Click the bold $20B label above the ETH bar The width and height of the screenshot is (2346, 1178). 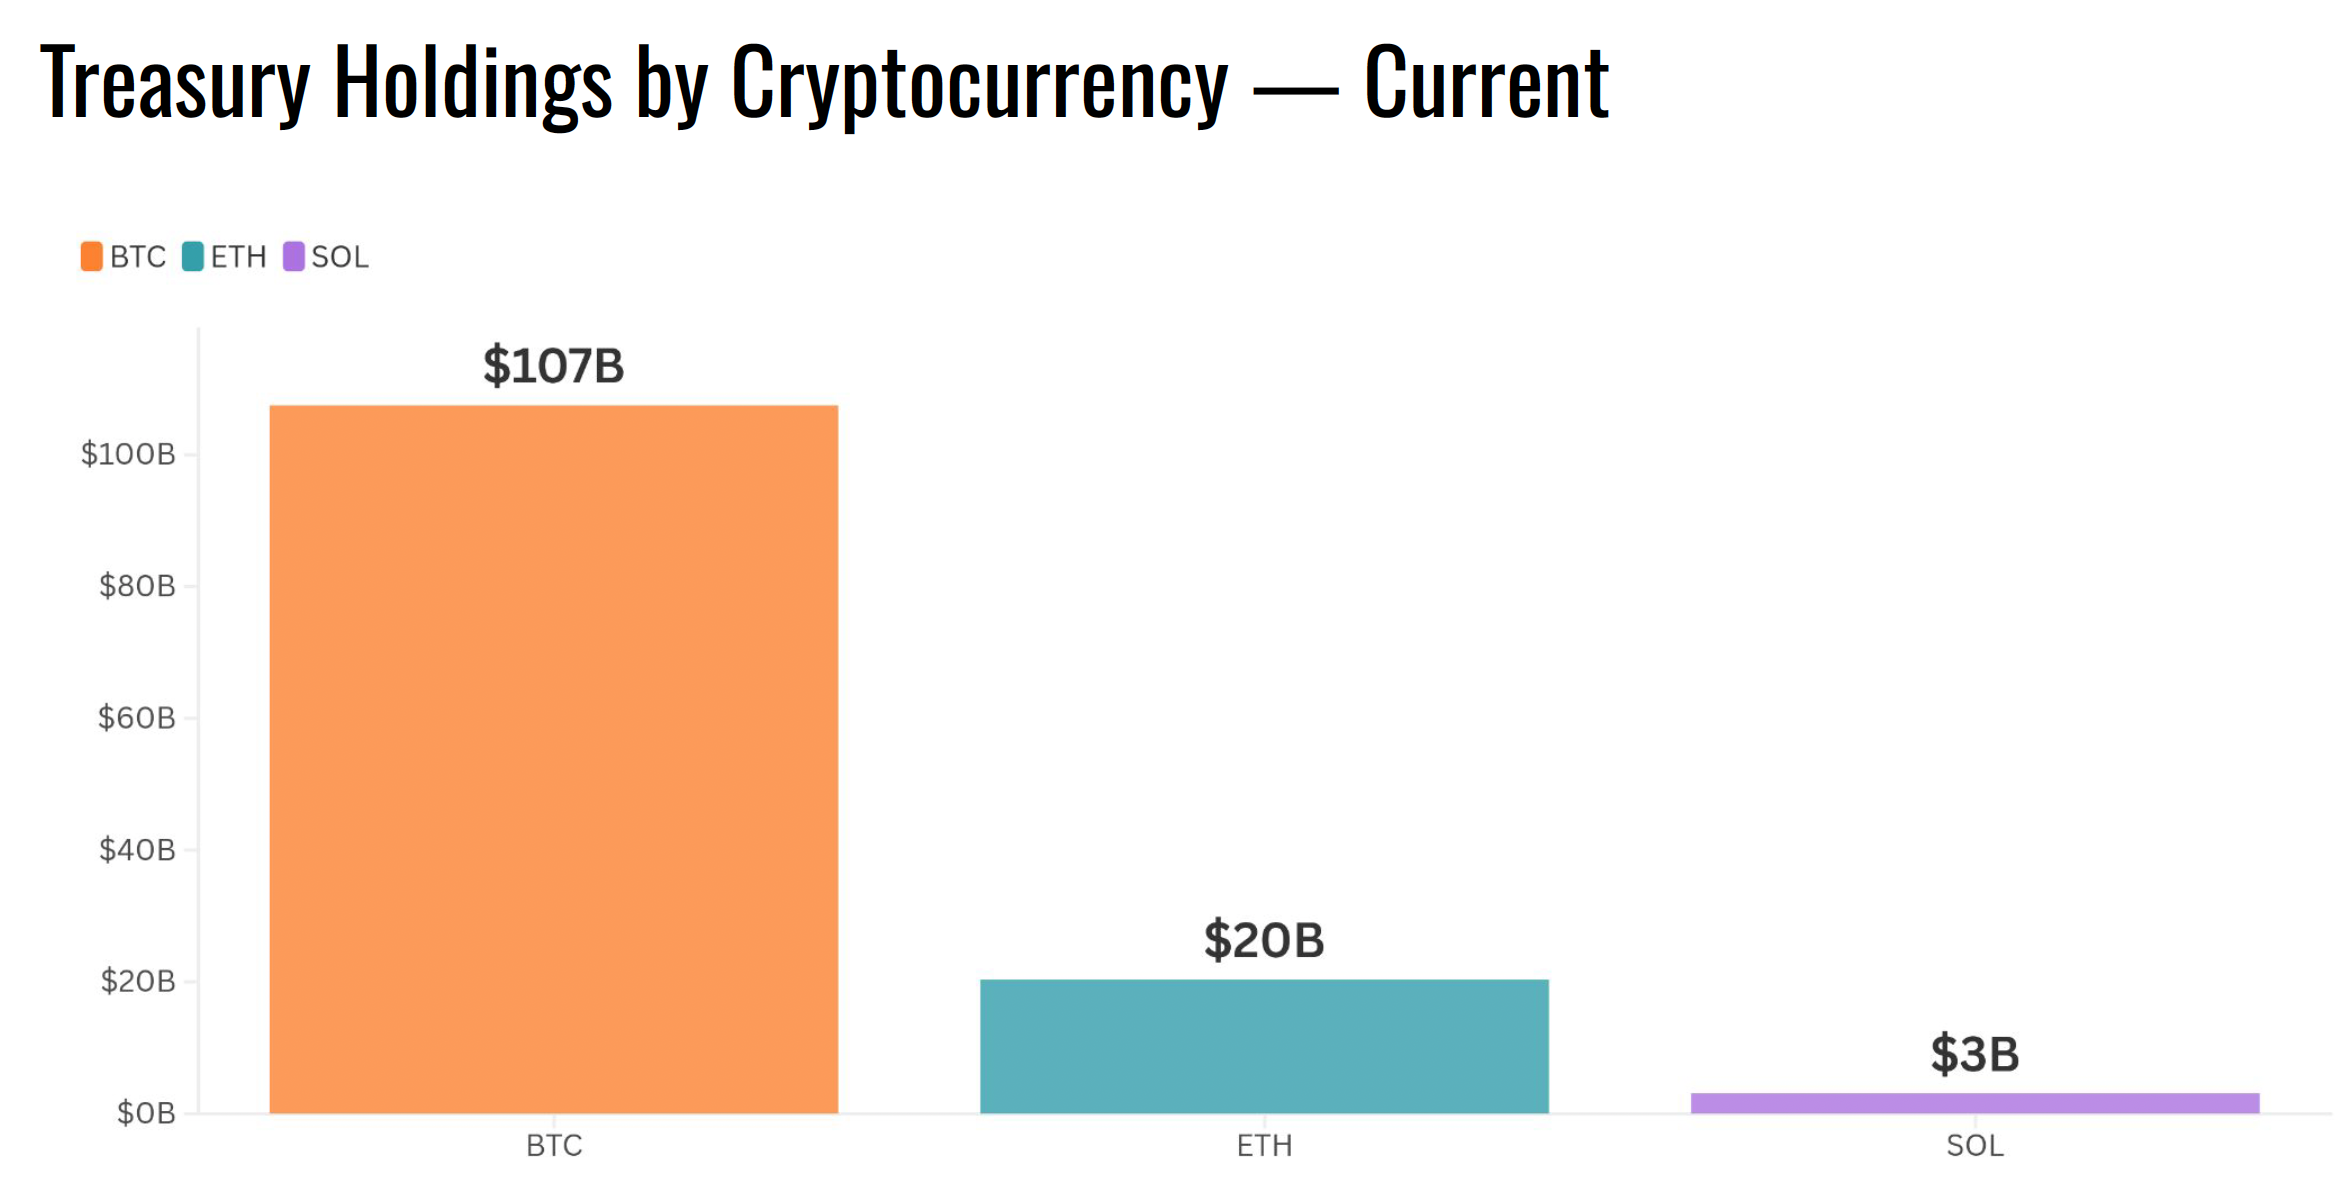pos(1264,941)
